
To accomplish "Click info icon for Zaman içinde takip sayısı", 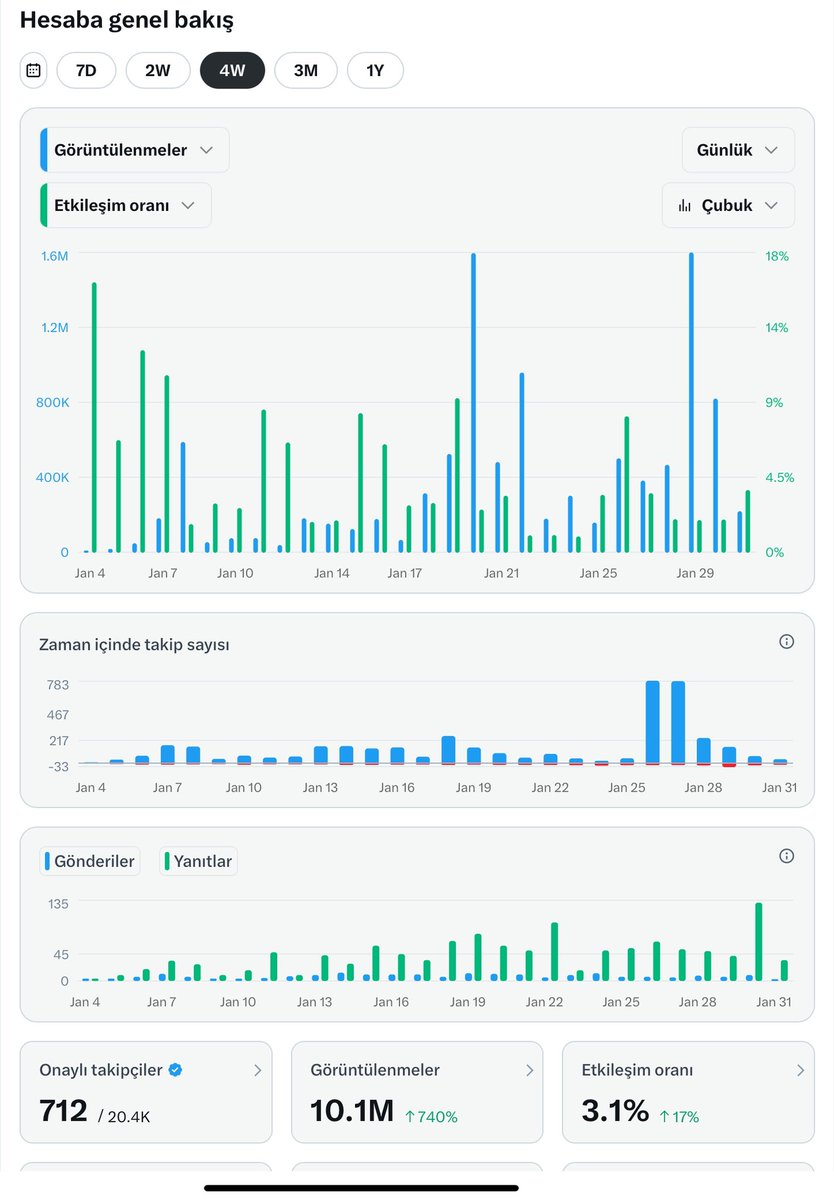I will (x=786, y=642).
